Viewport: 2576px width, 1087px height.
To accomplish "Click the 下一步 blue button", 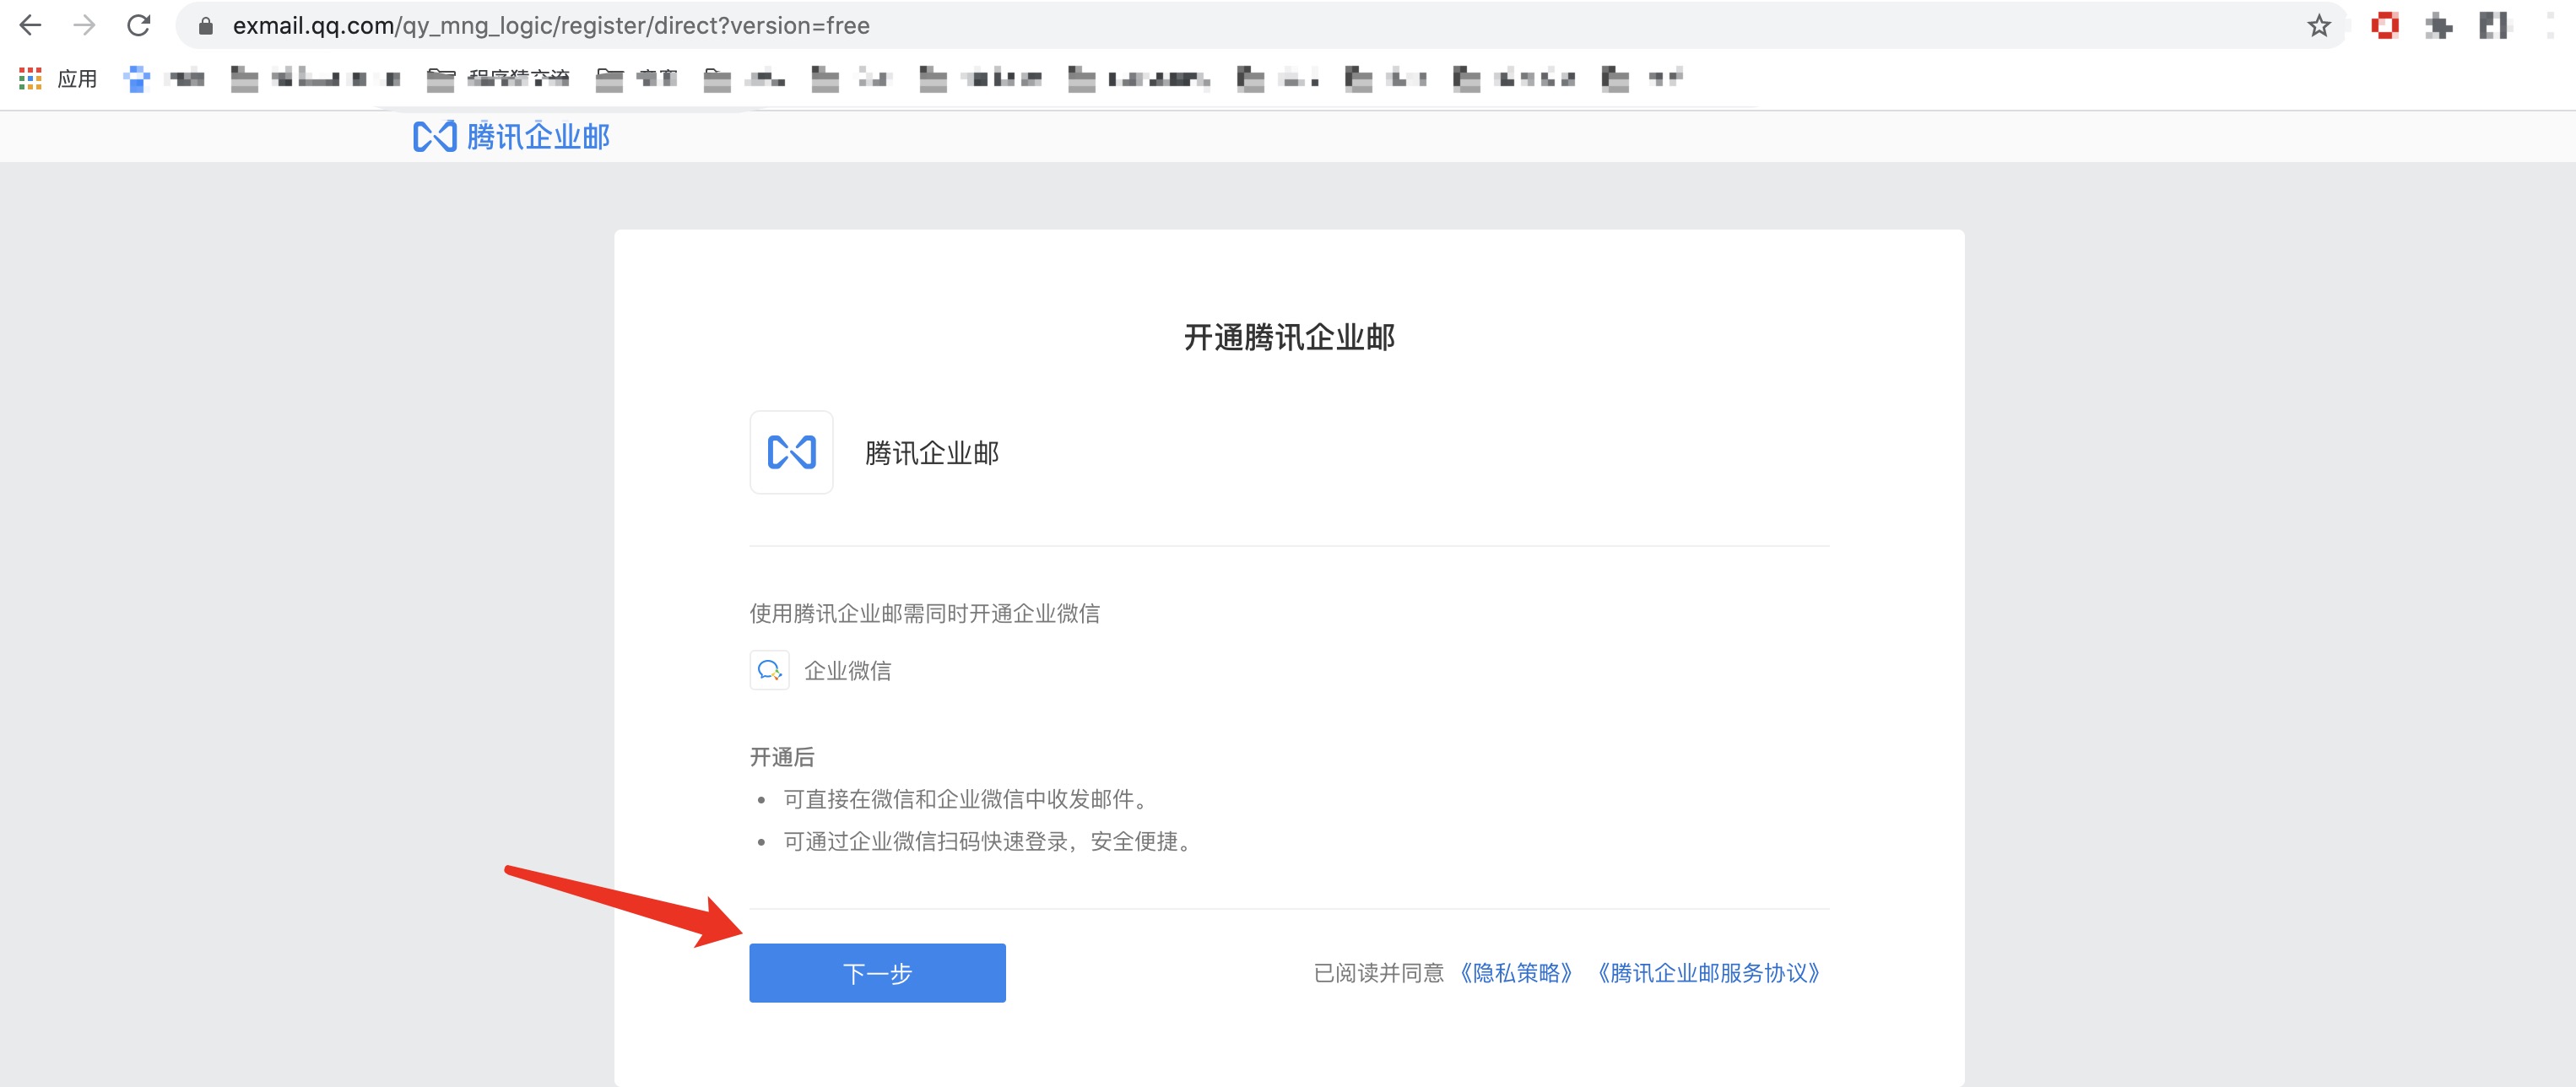I will [x=877, y=972].
